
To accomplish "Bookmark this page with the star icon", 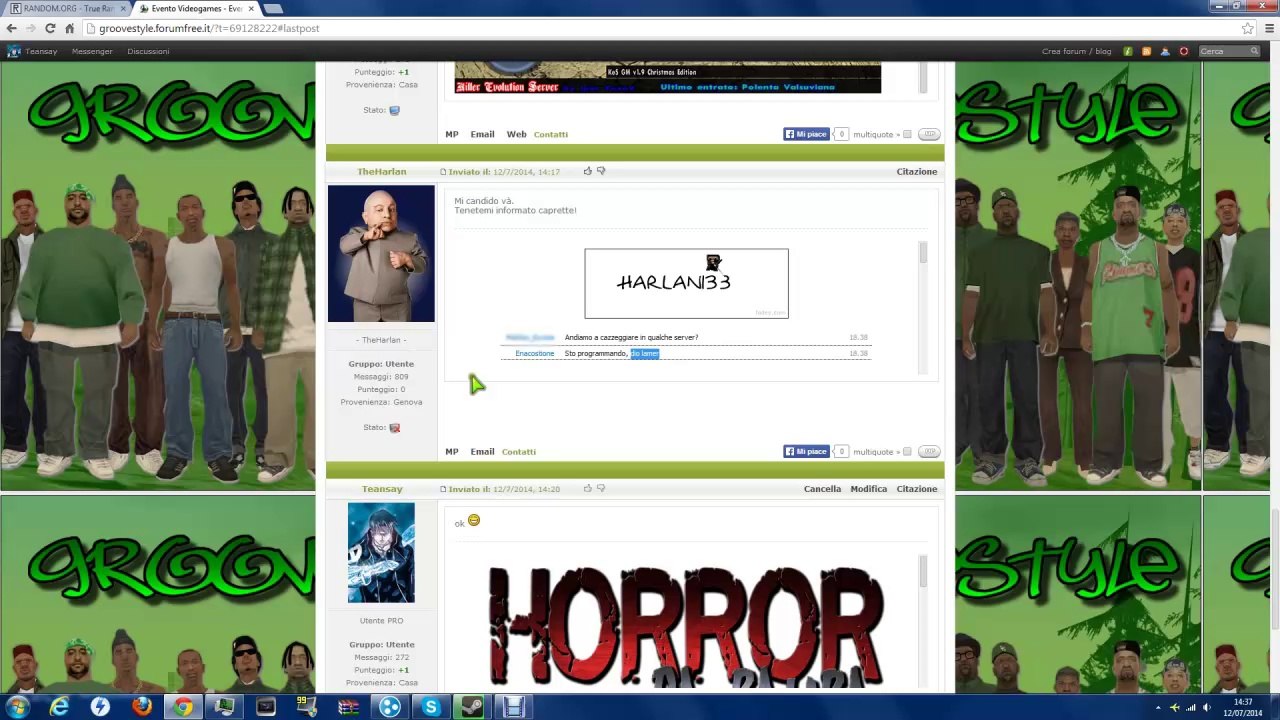I will pos(1247,28).
